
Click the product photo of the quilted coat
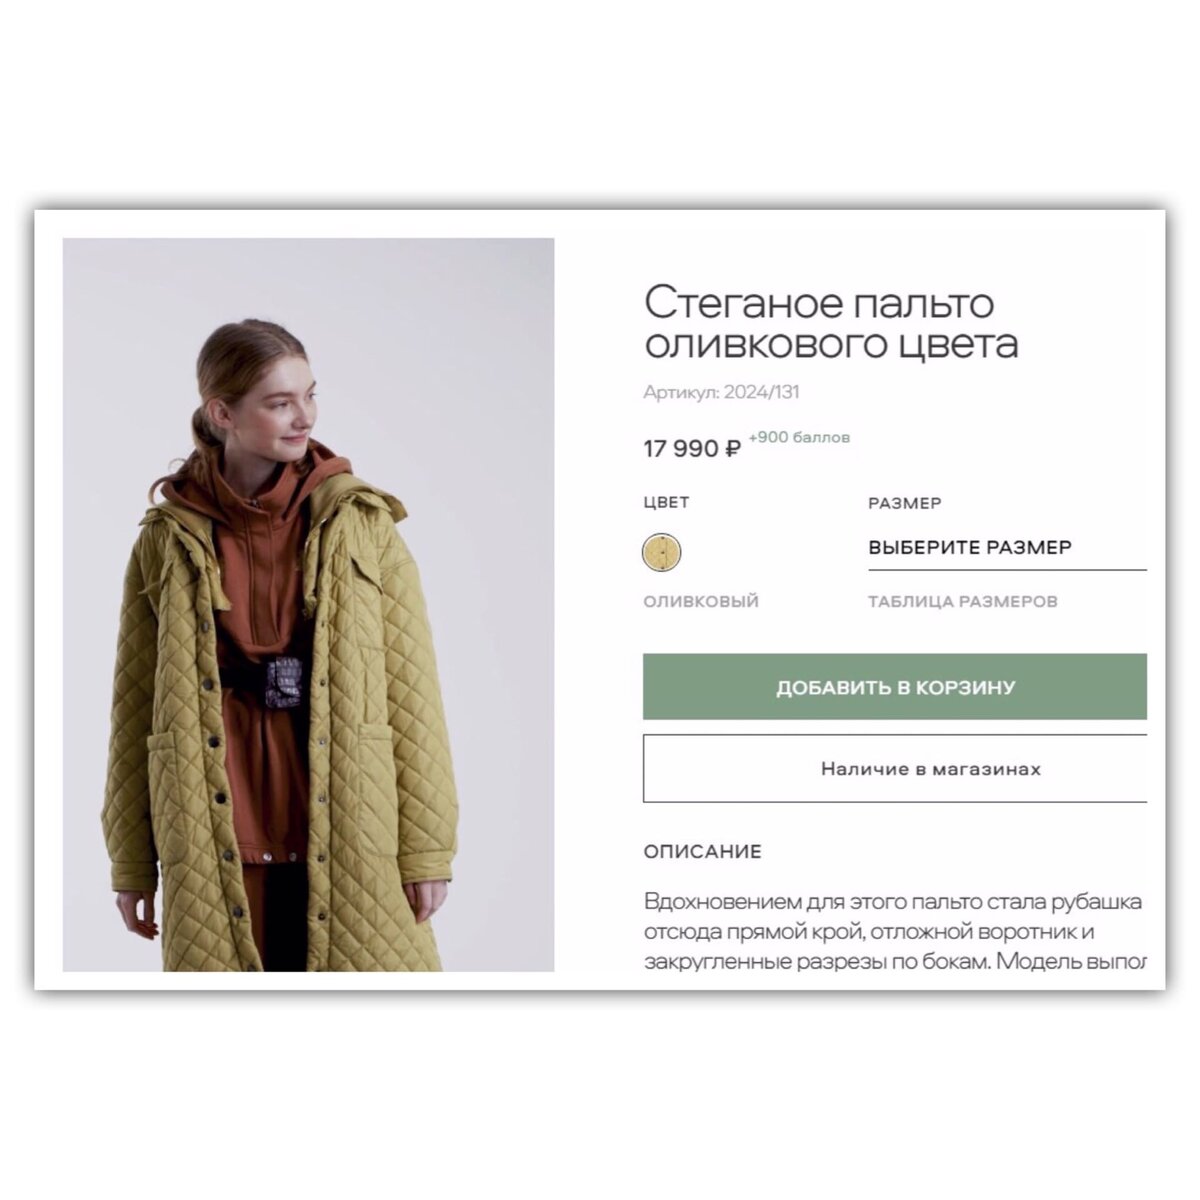308,604
